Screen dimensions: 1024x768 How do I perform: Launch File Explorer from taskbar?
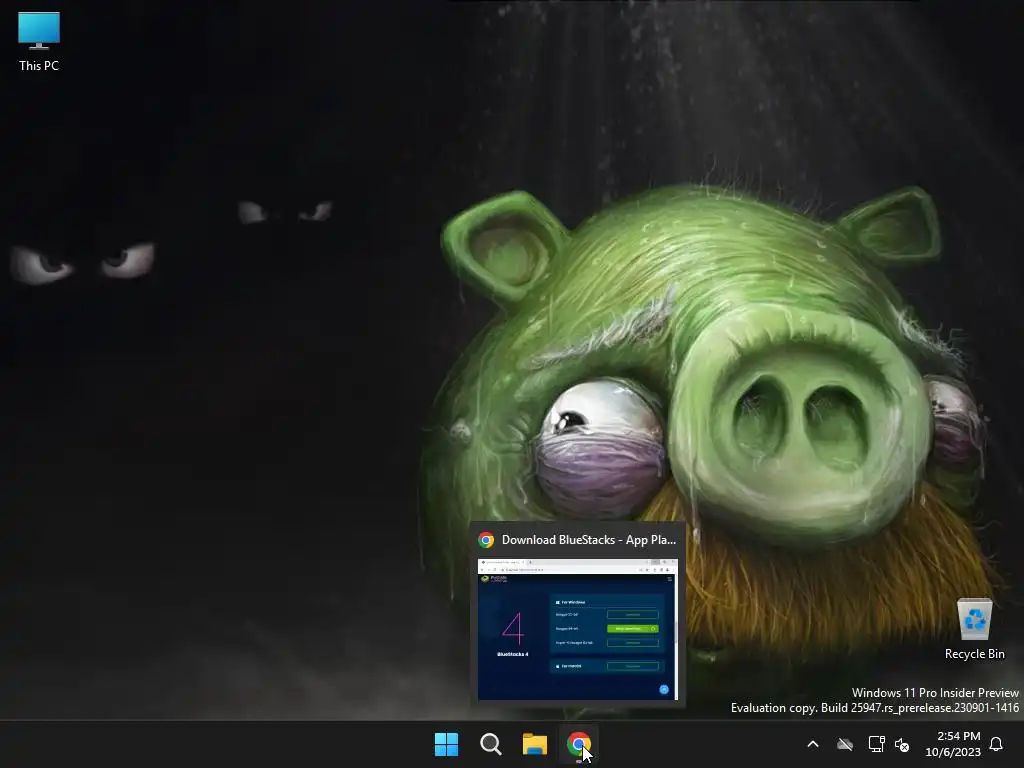click(535, 744)
